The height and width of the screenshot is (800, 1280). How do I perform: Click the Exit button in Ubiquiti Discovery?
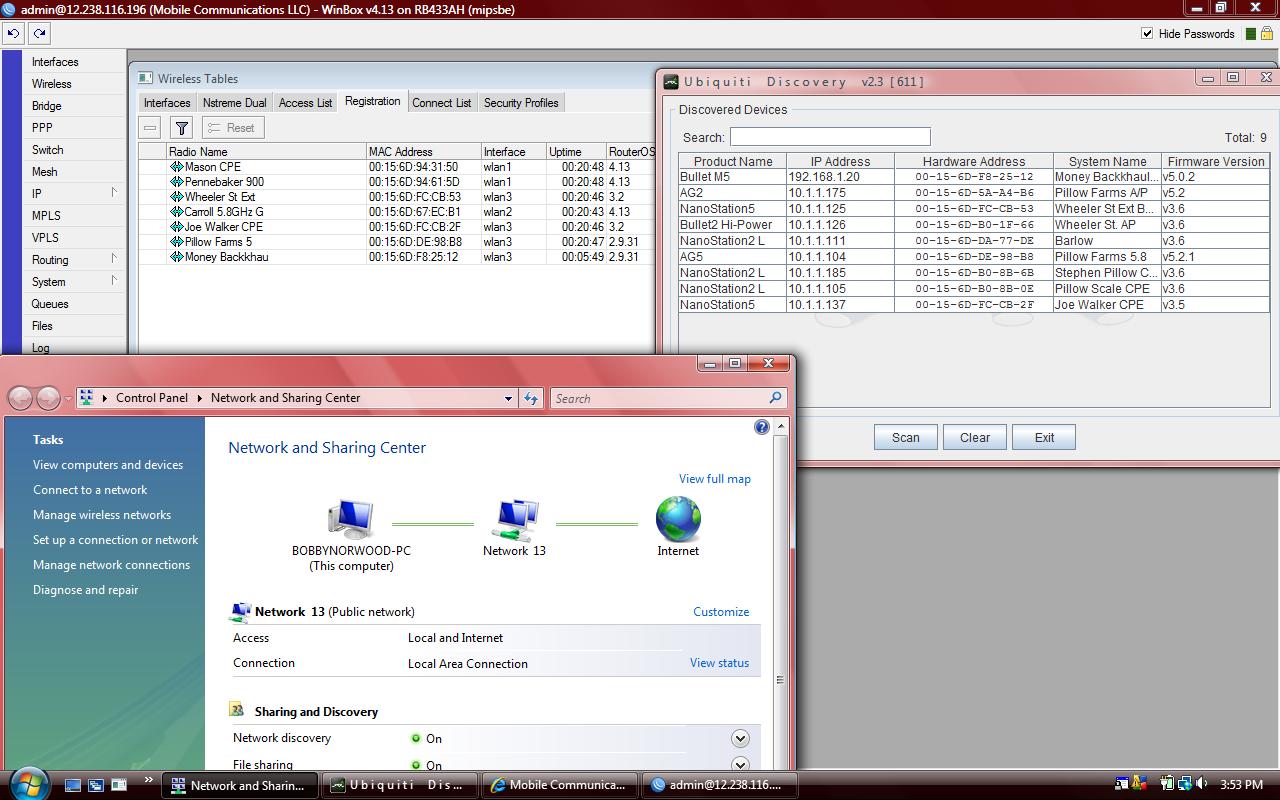pyautogui.click(x=1044, y=437)
